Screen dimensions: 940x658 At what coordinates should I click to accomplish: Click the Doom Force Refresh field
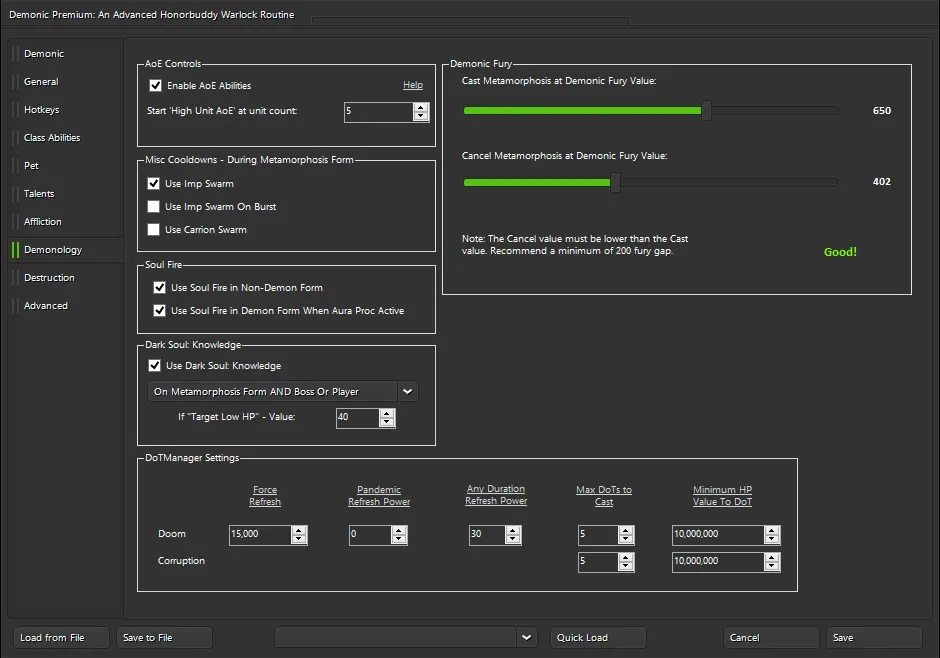pos(260,535)
